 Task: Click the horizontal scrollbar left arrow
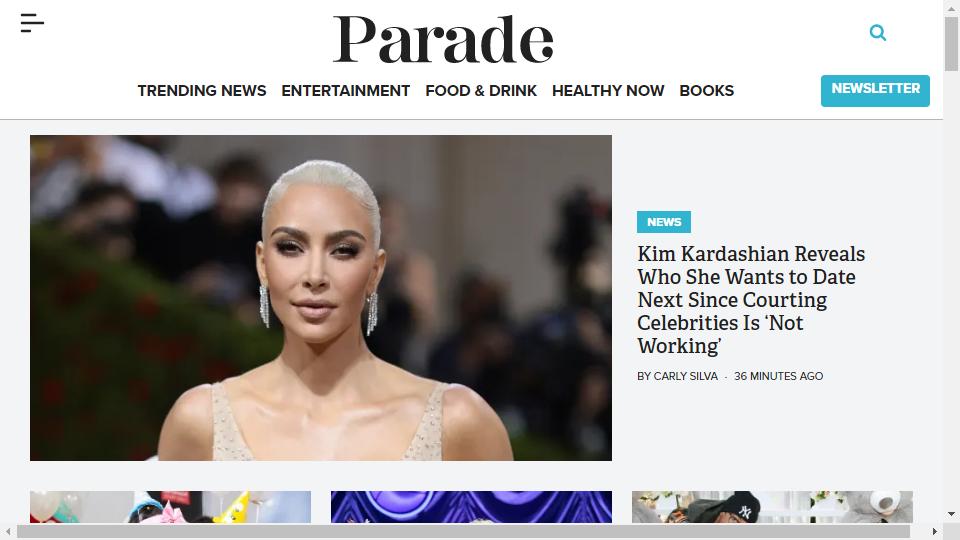8,531
